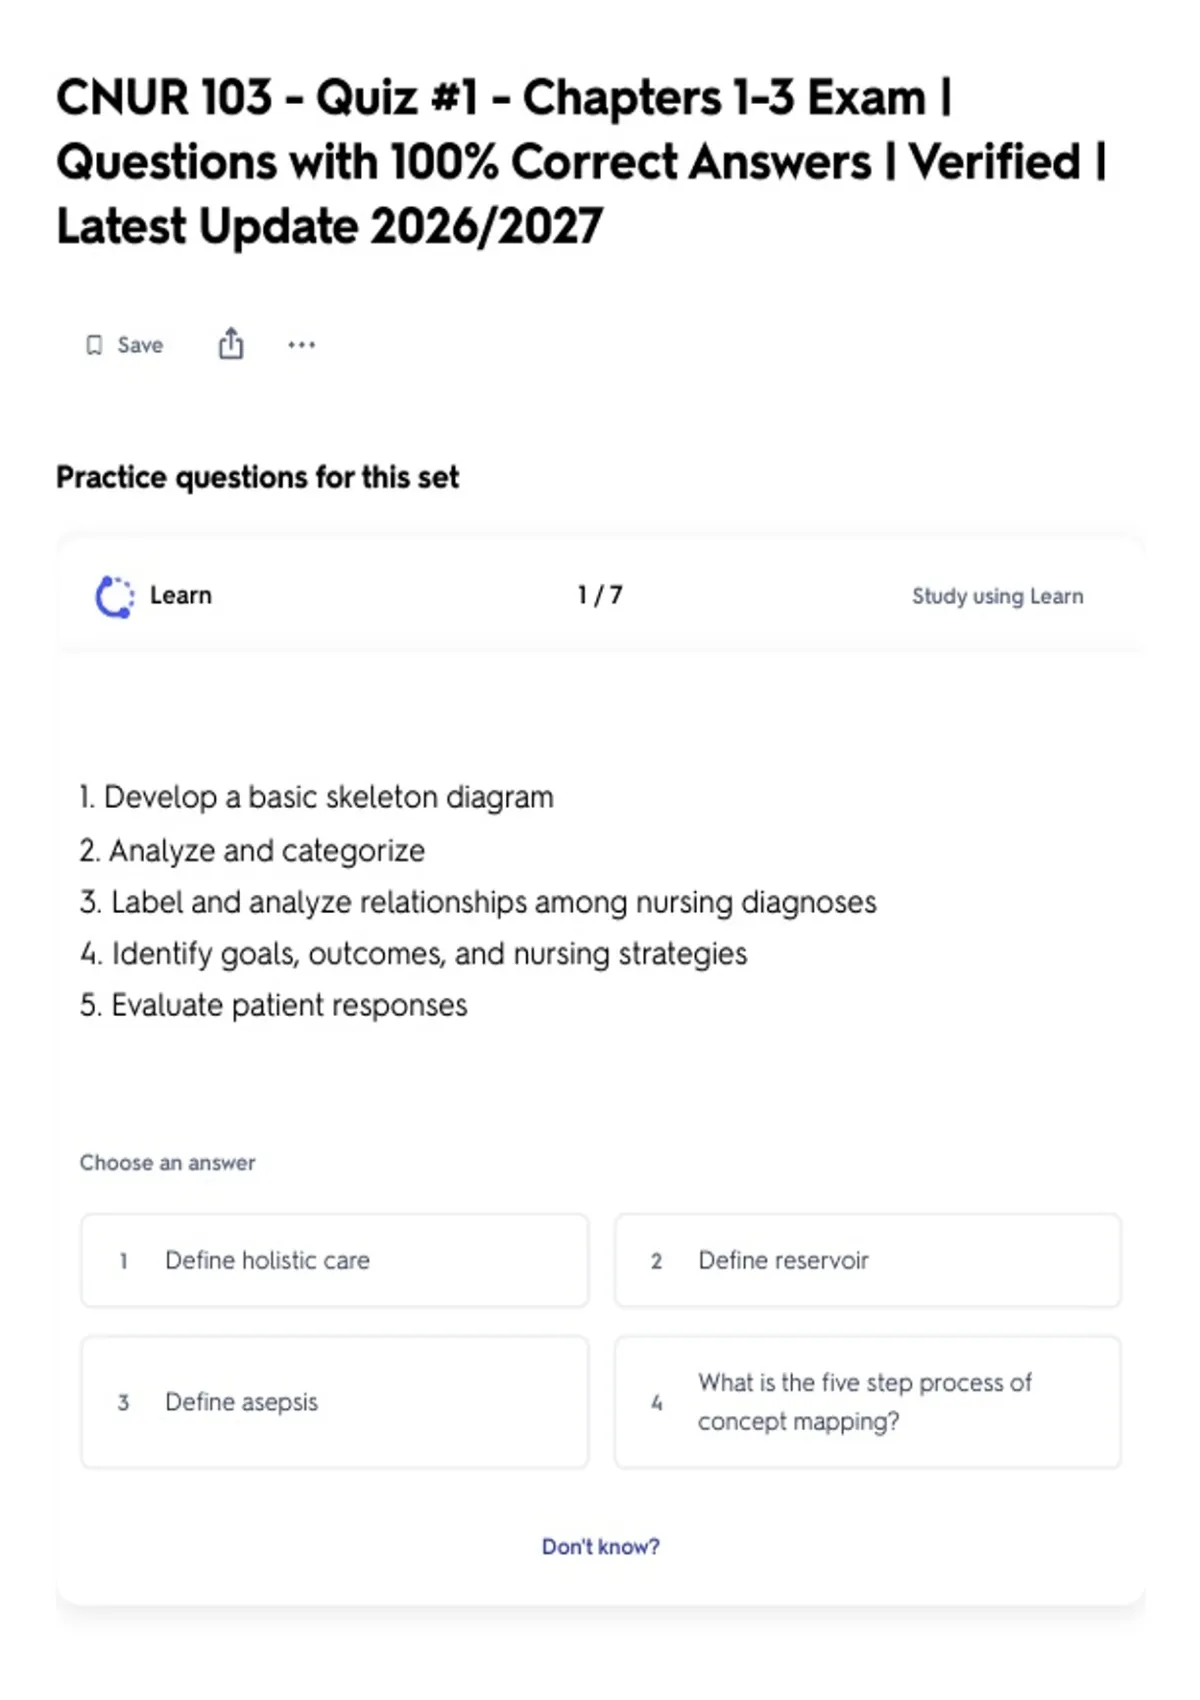Click the bookmark Save icon
The height and width of the screenshot is (1700, 1200).
pos(94,345)
